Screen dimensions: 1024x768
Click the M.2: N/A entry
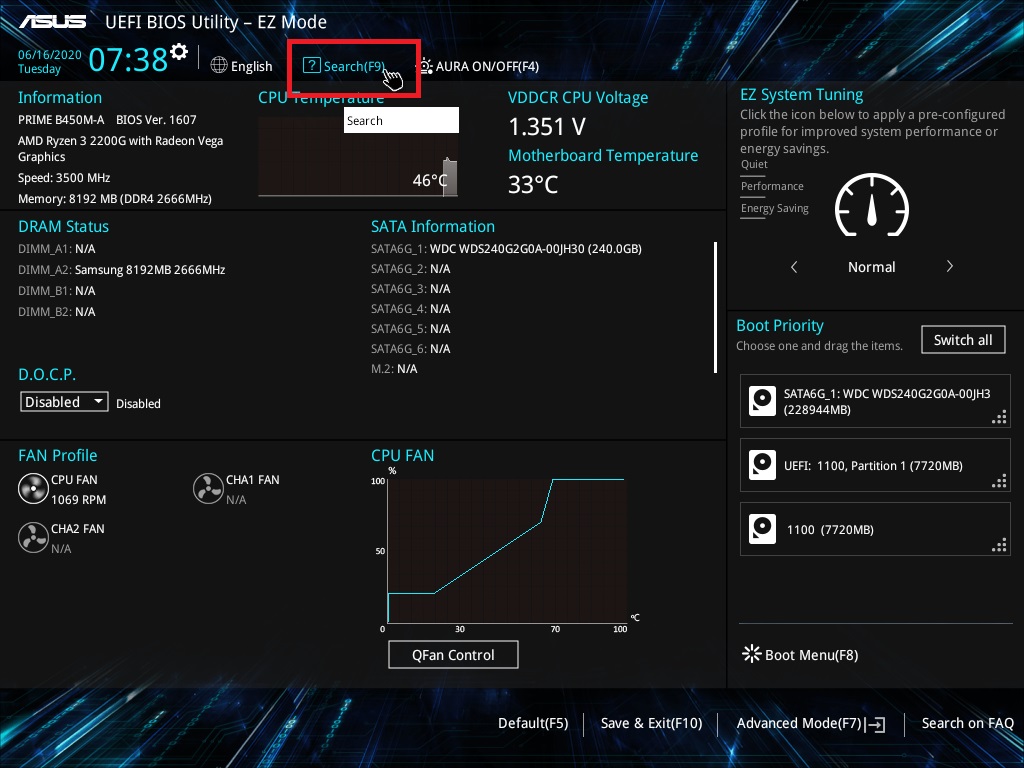(x=394, y=369)
